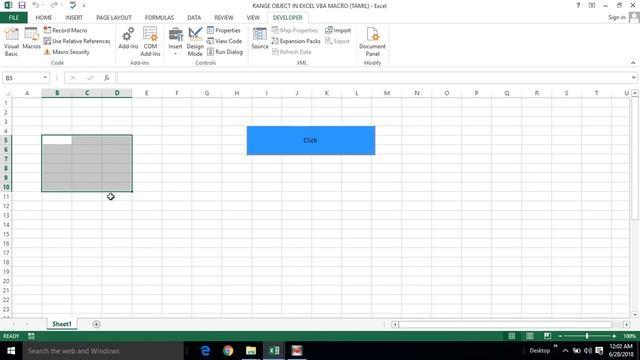Click the 100% zoom level
This screenshot has width=640, height=360.
pos(629,336)
